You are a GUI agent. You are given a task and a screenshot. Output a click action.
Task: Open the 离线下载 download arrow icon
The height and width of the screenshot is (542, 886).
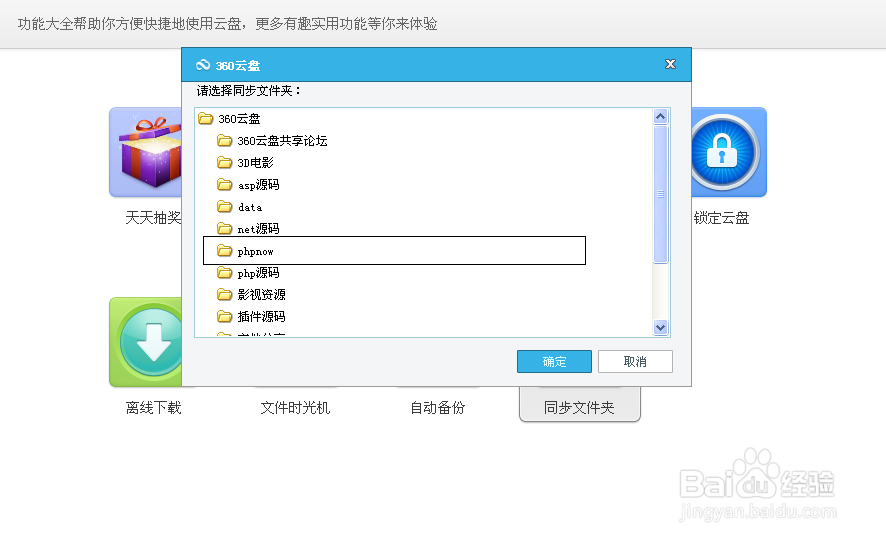146,342
